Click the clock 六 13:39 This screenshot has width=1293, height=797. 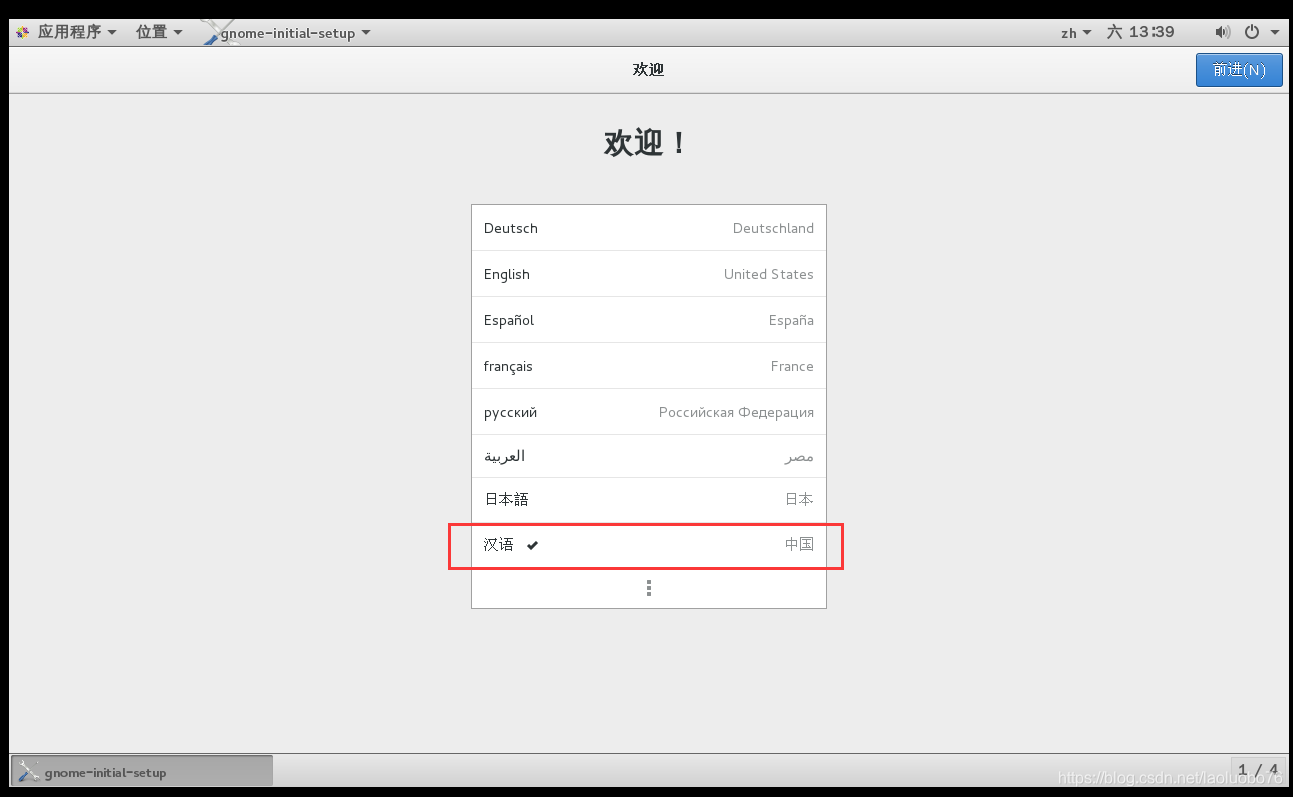pyautogui.click(x=1140, y=32)
